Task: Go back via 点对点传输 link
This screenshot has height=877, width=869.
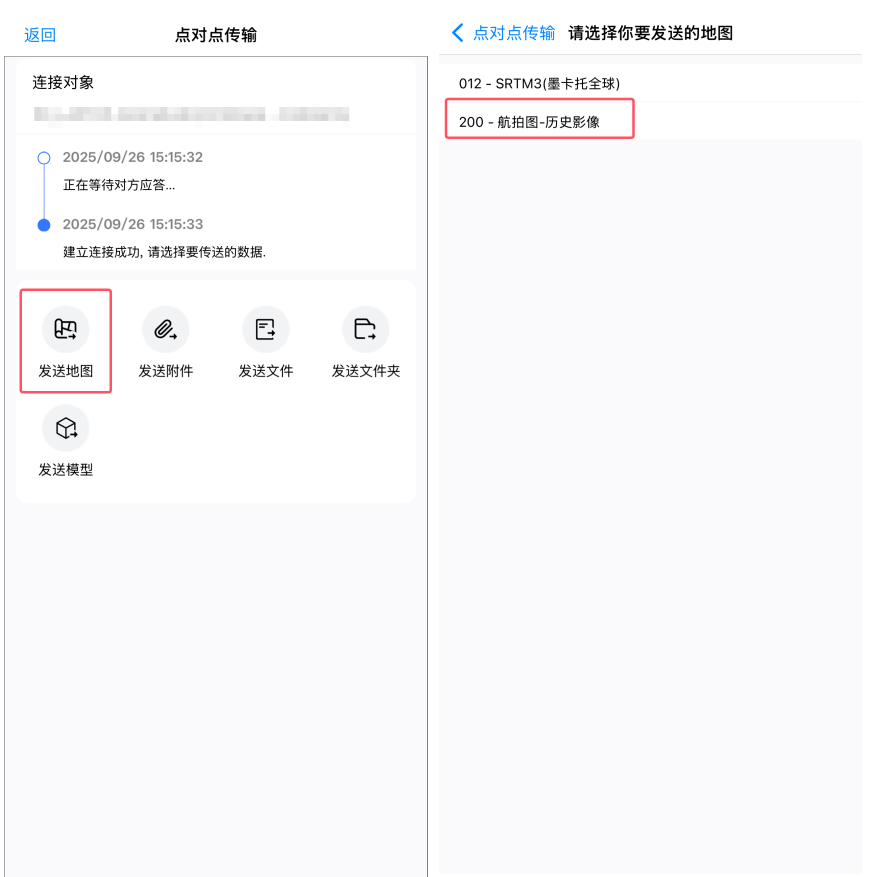Action: click(x=514, y=33)
